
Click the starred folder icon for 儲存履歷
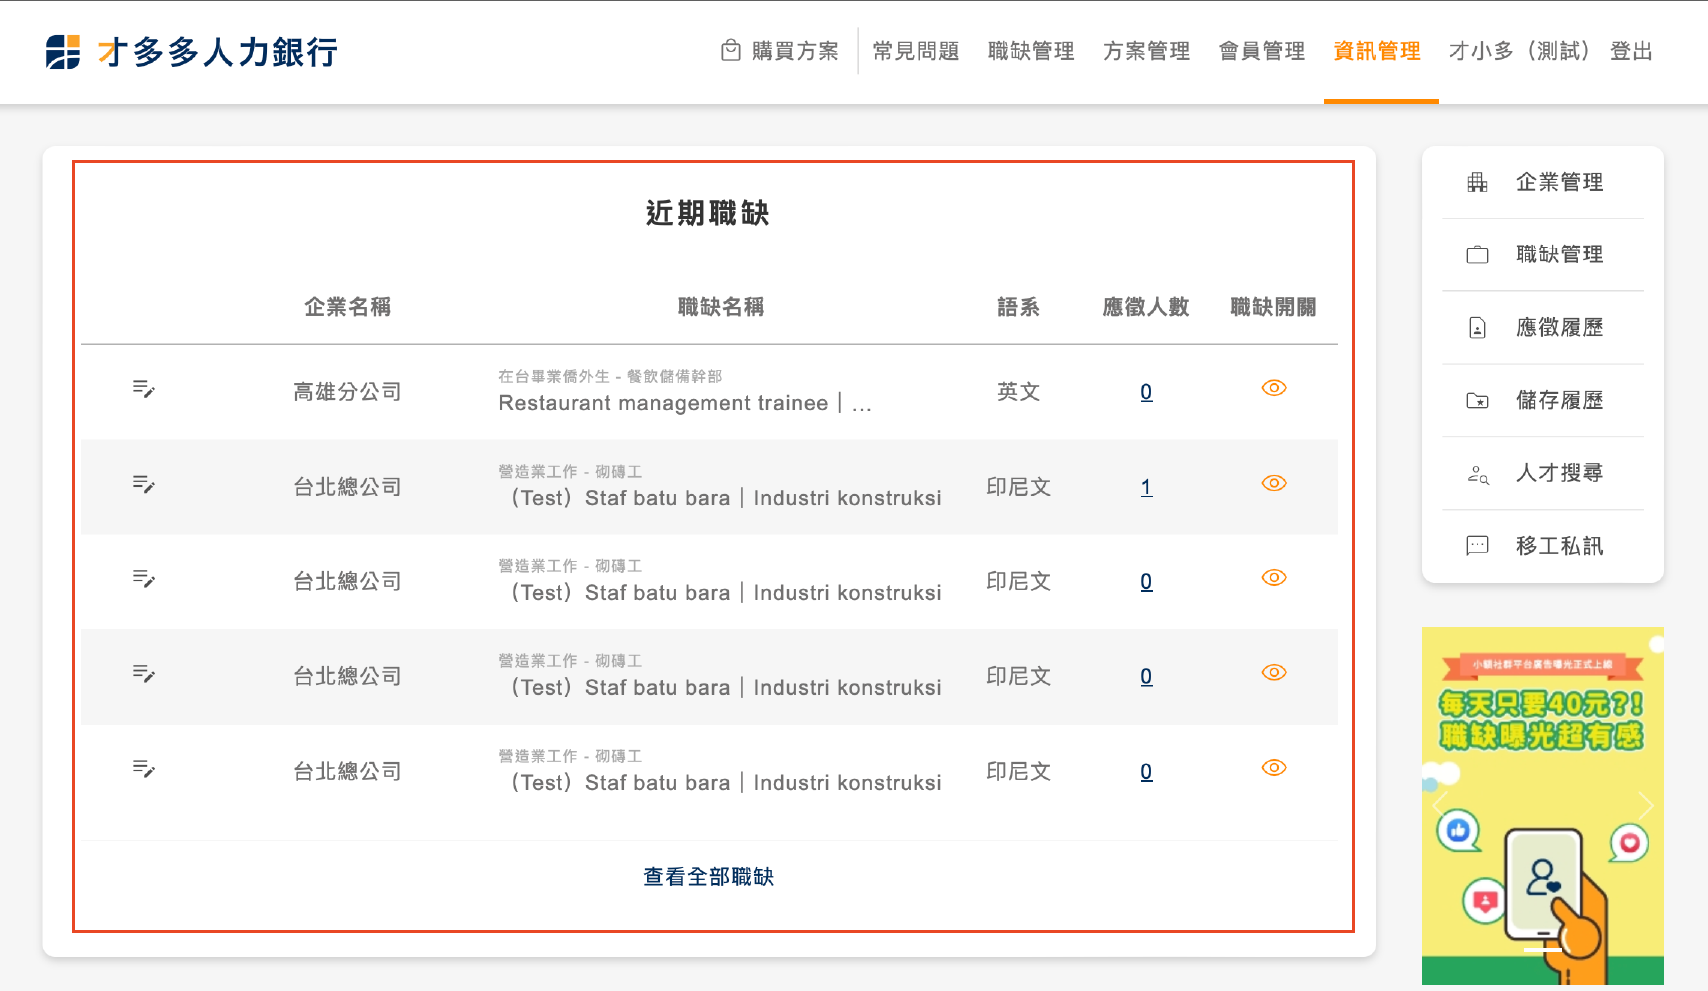coord(1477,401)
